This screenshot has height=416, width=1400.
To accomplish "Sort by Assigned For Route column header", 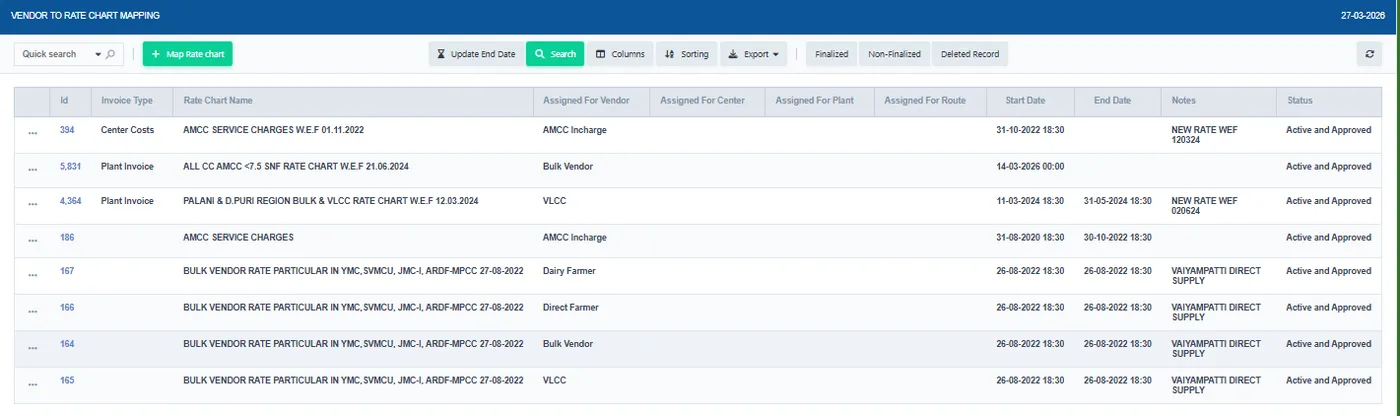I will (x=930, y=101).
